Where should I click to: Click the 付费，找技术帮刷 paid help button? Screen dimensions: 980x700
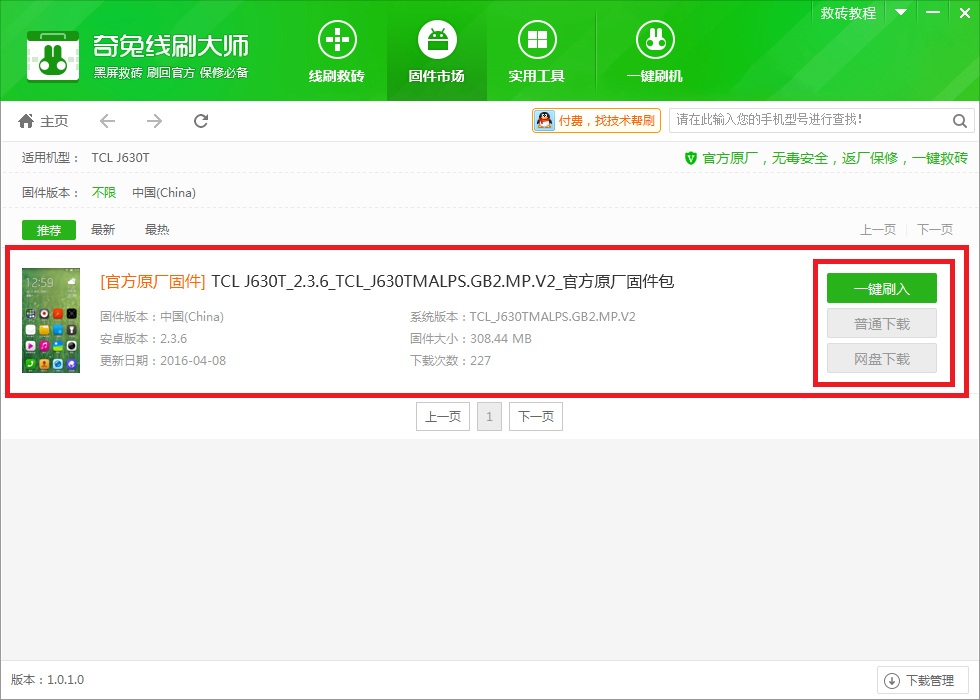click(x=596, y=121)
